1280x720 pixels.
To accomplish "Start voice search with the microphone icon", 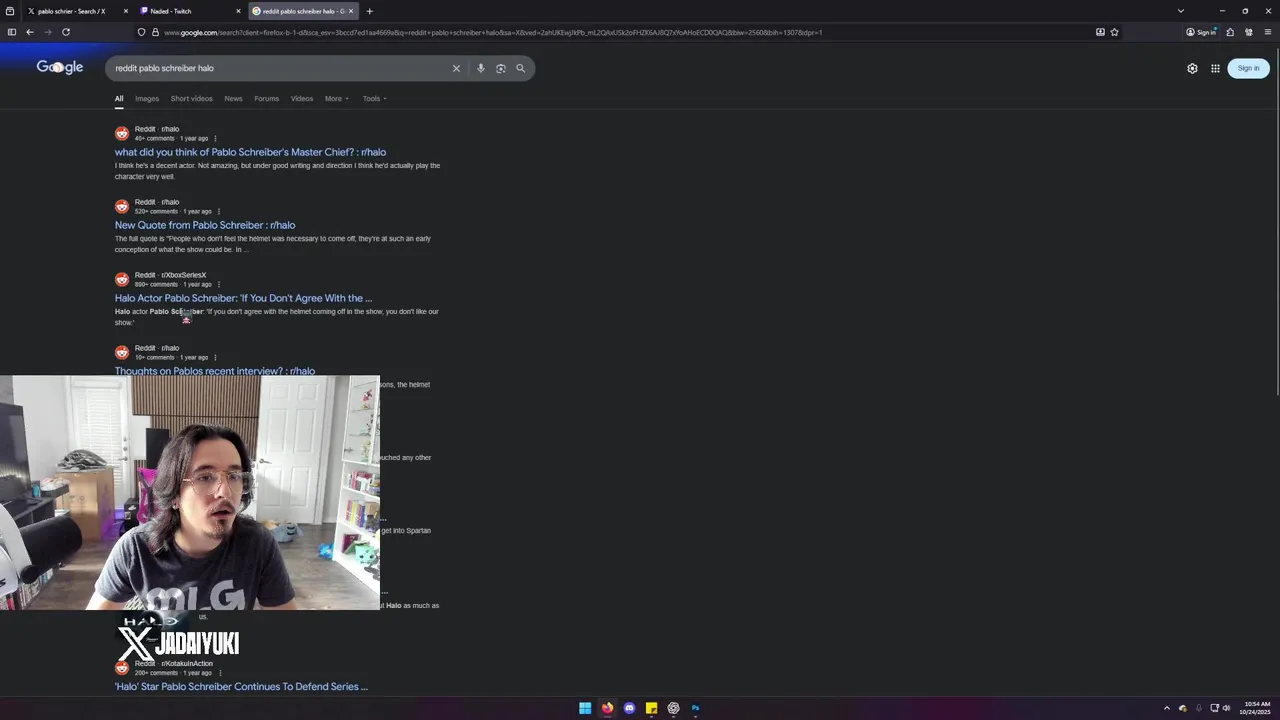I will point(480,68).
